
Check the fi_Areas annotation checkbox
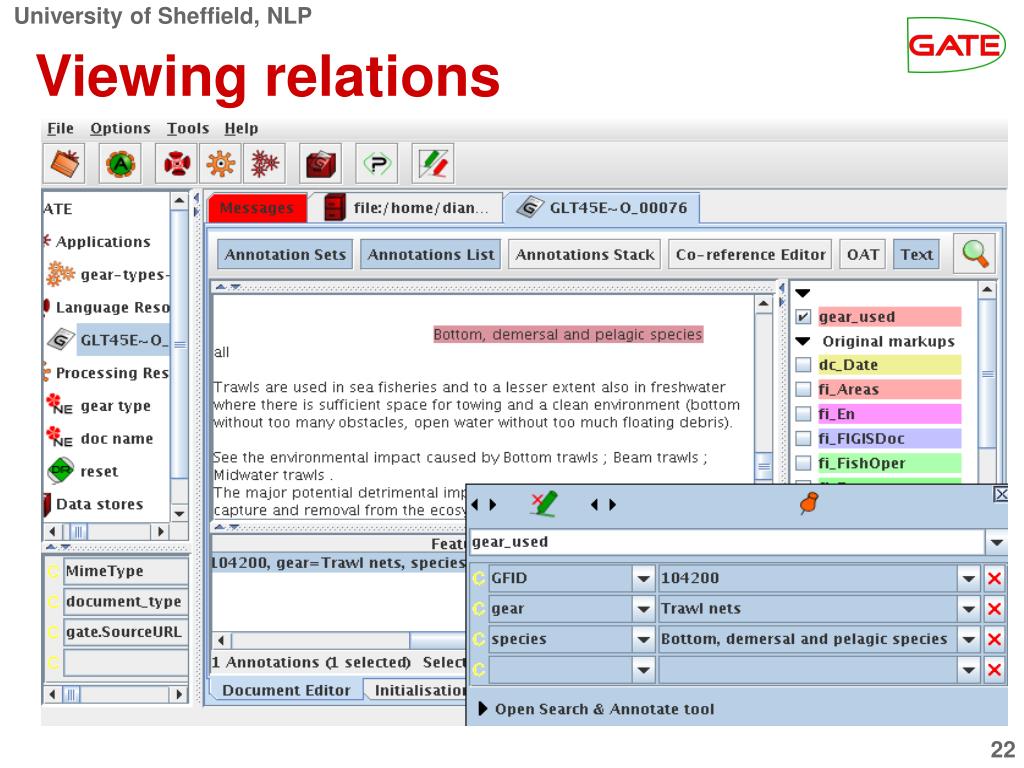(x=803, y=390)
